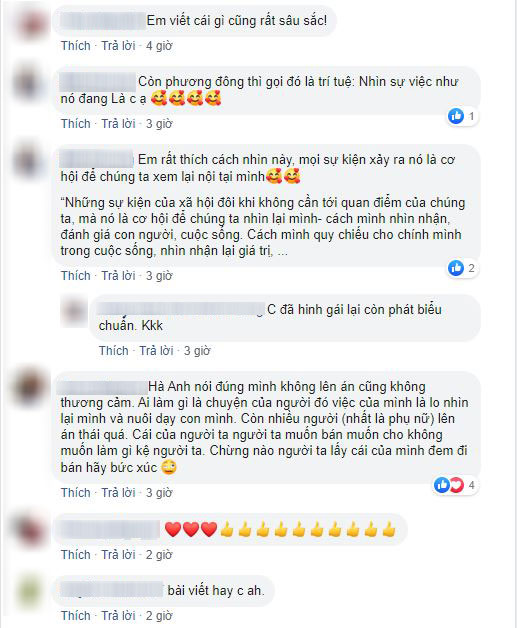Like the nested reply 'C đã hình gái'

[x=114, y=351]
